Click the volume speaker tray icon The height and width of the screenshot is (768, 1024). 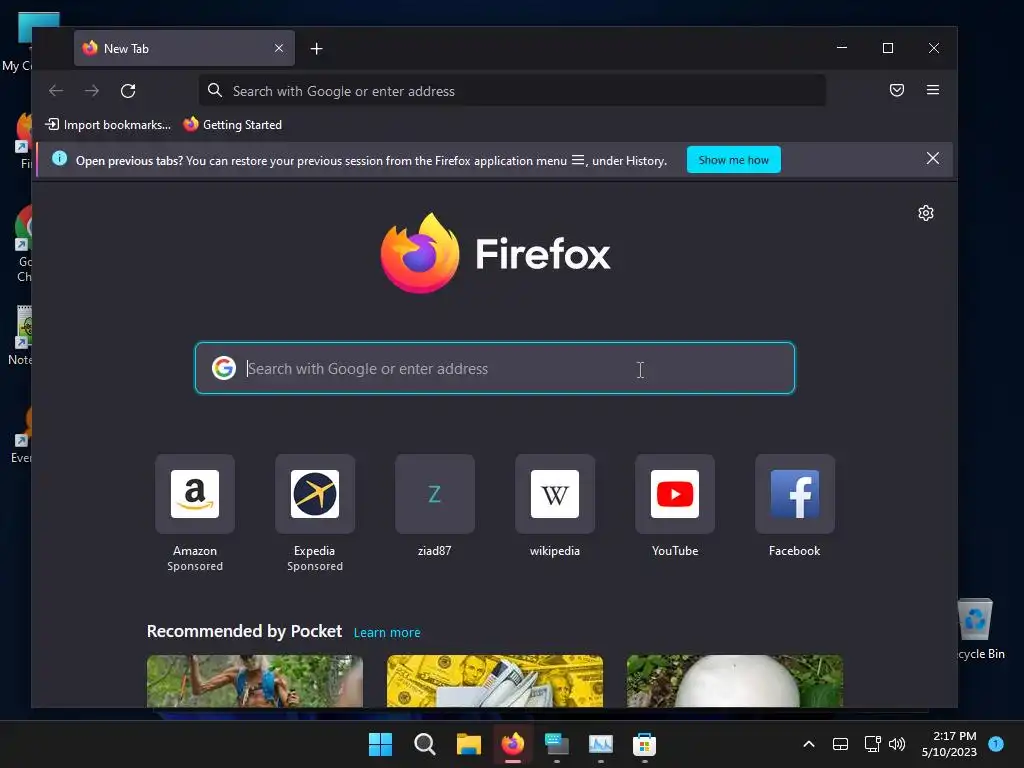tap(897, 744)
